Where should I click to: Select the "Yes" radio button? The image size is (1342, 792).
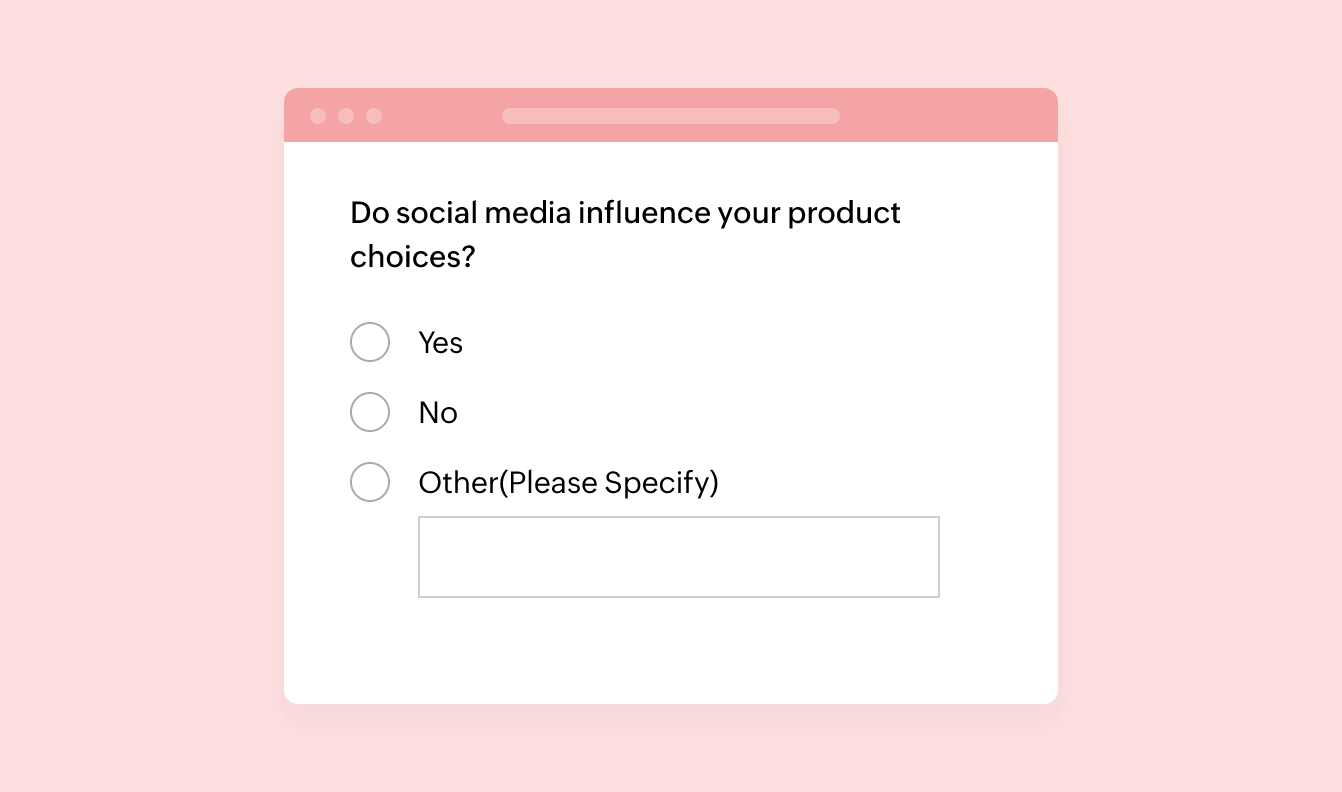369,342
